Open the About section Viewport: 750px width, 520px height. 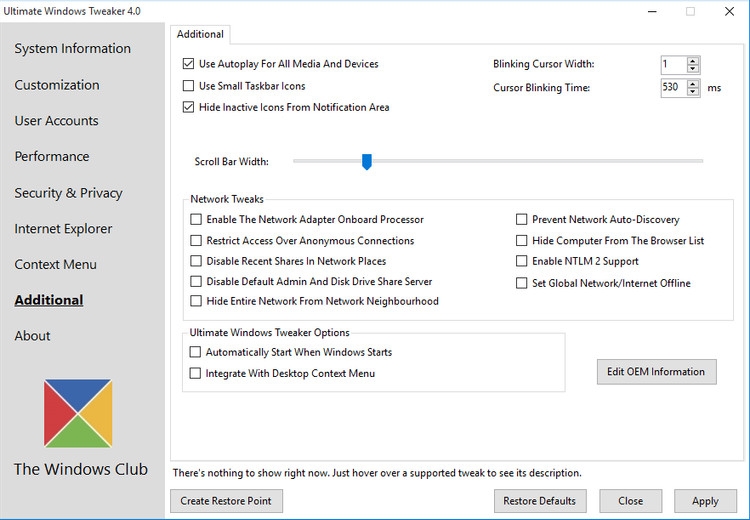click(x=32, y=336)
